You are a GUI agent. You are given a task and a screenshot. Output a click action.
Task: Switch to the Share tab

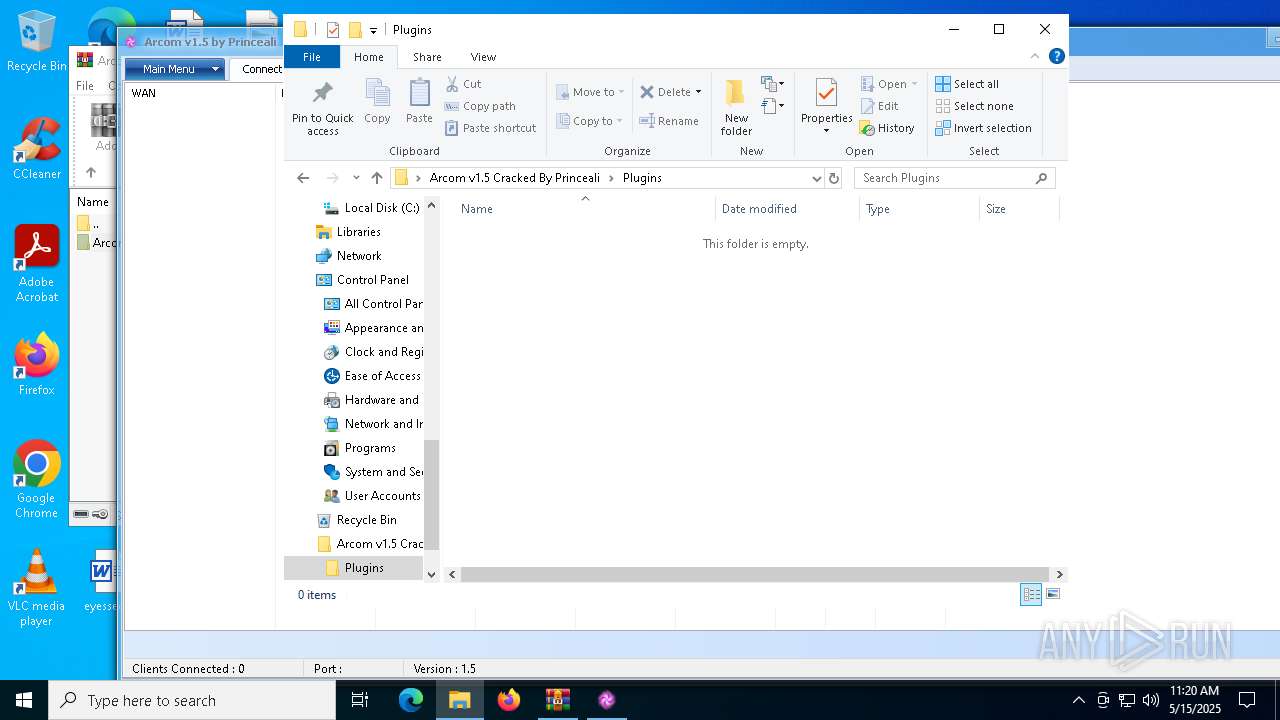pyautogui.click(x=427, y=57)
